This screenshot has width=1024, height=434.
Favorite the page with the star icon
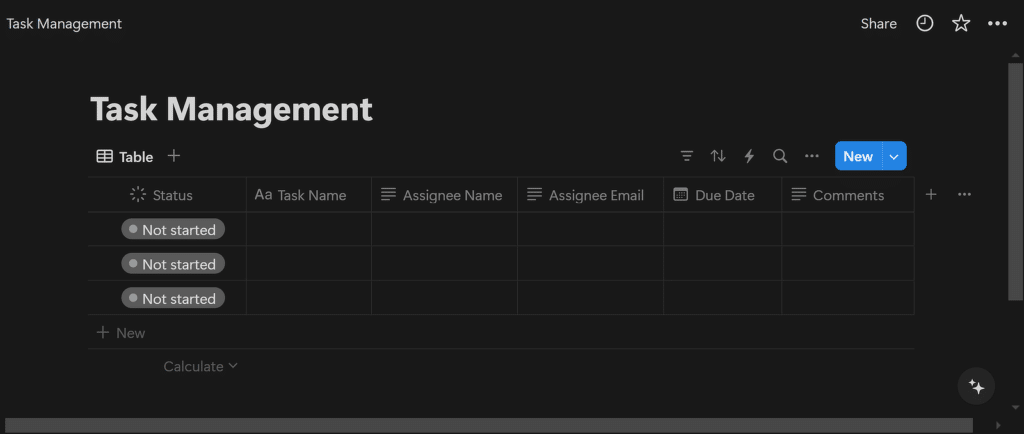pos(961,23)
